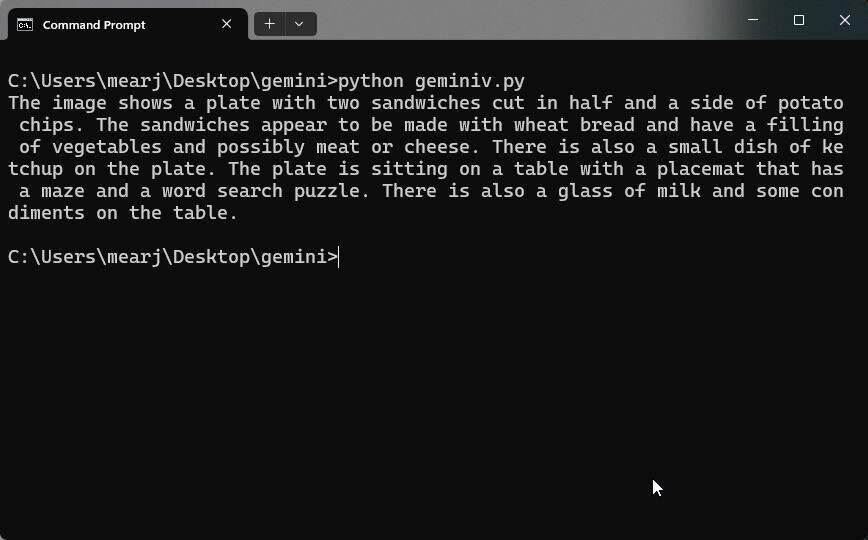
Task: Click the word 'cheese.' in the output
Action: (442, 147)
